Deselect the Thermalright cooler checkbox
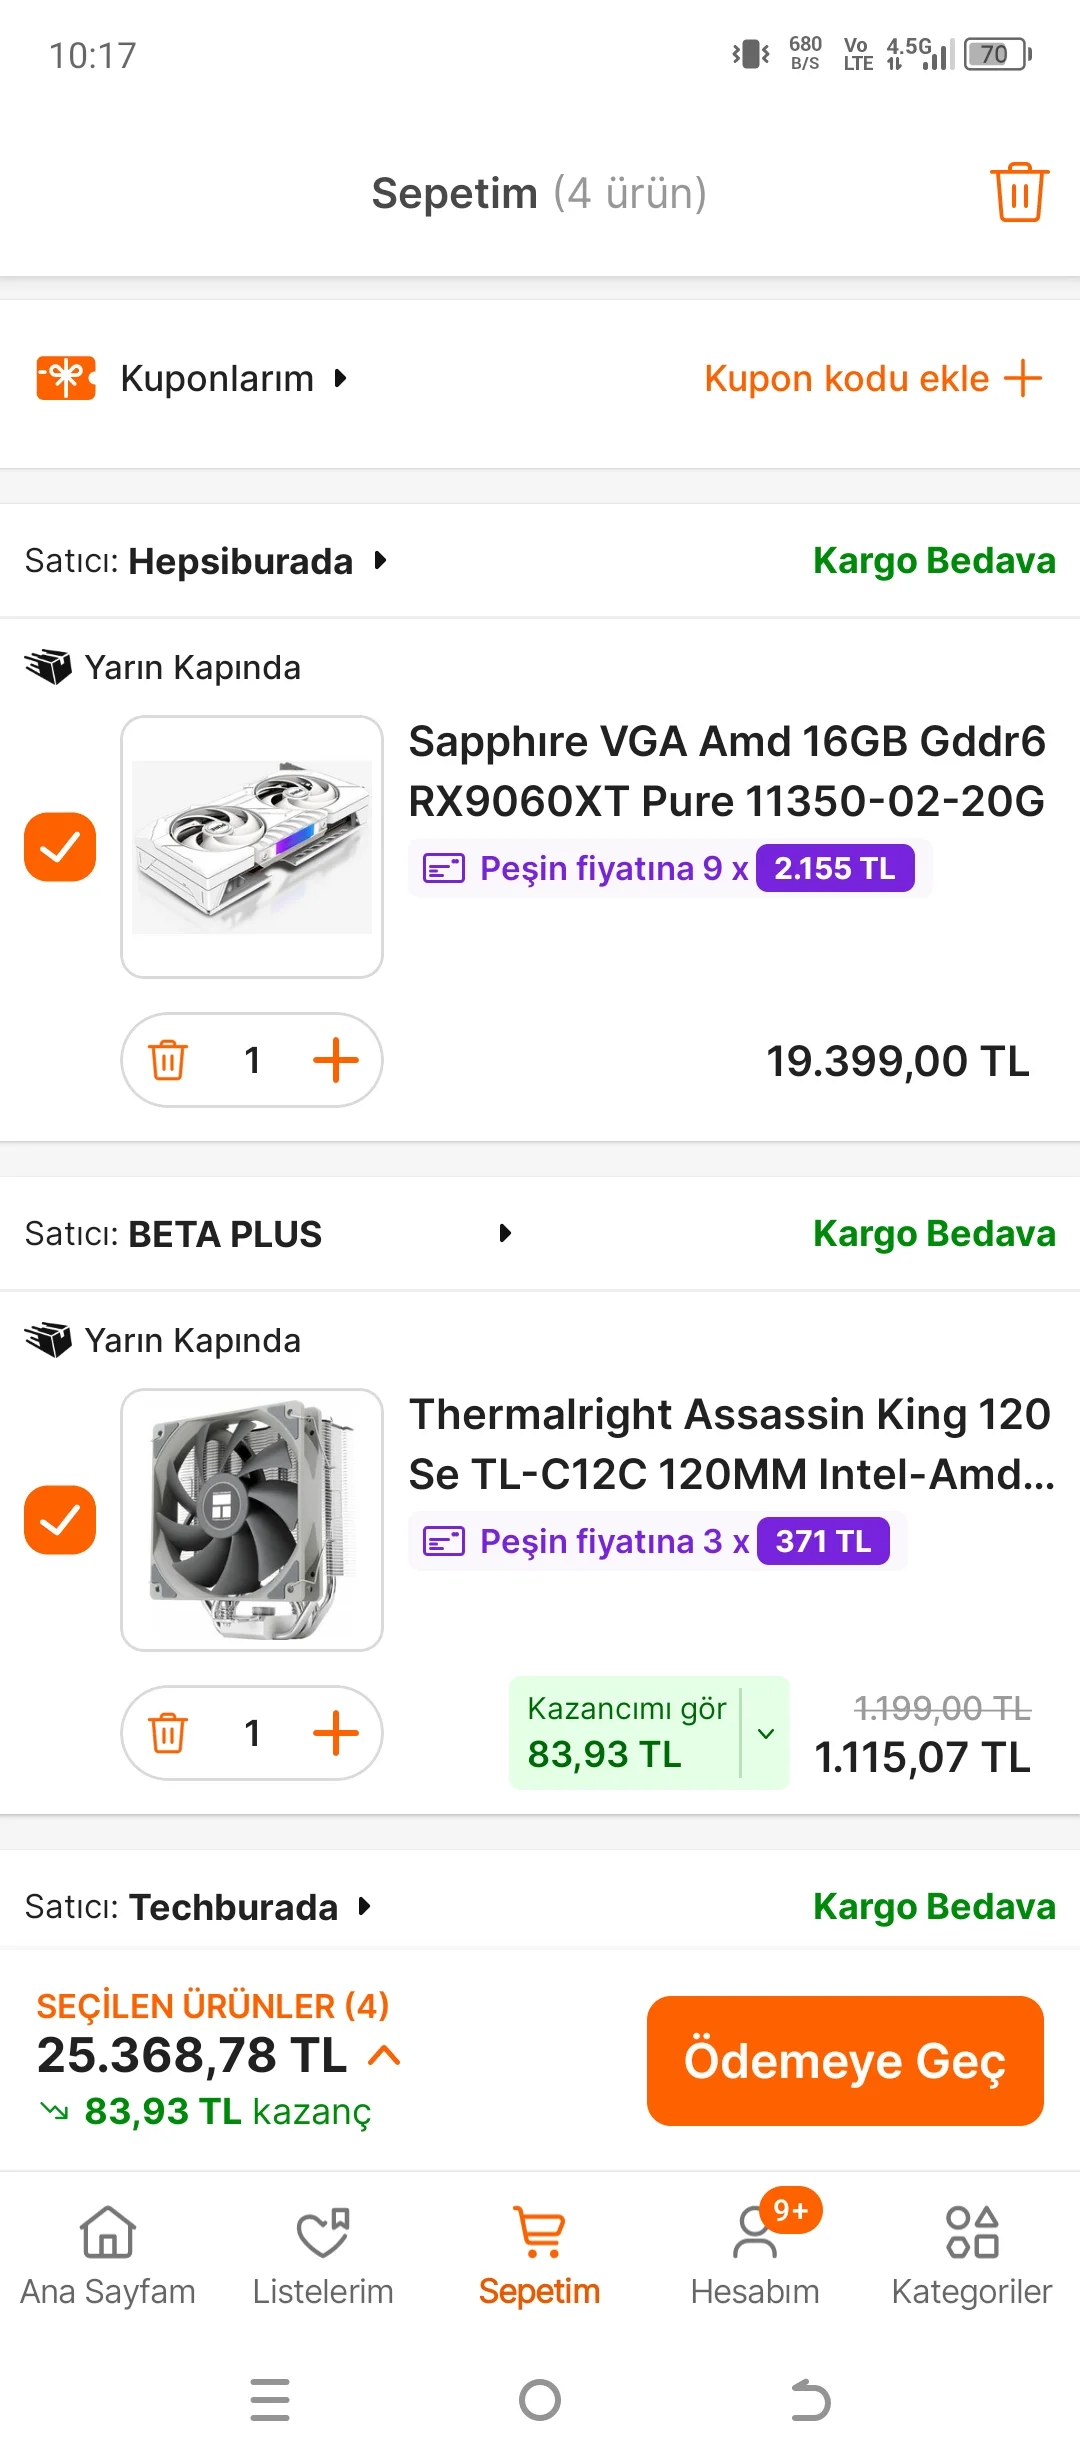The image size is (1080, 2460). click(60, 1520)
